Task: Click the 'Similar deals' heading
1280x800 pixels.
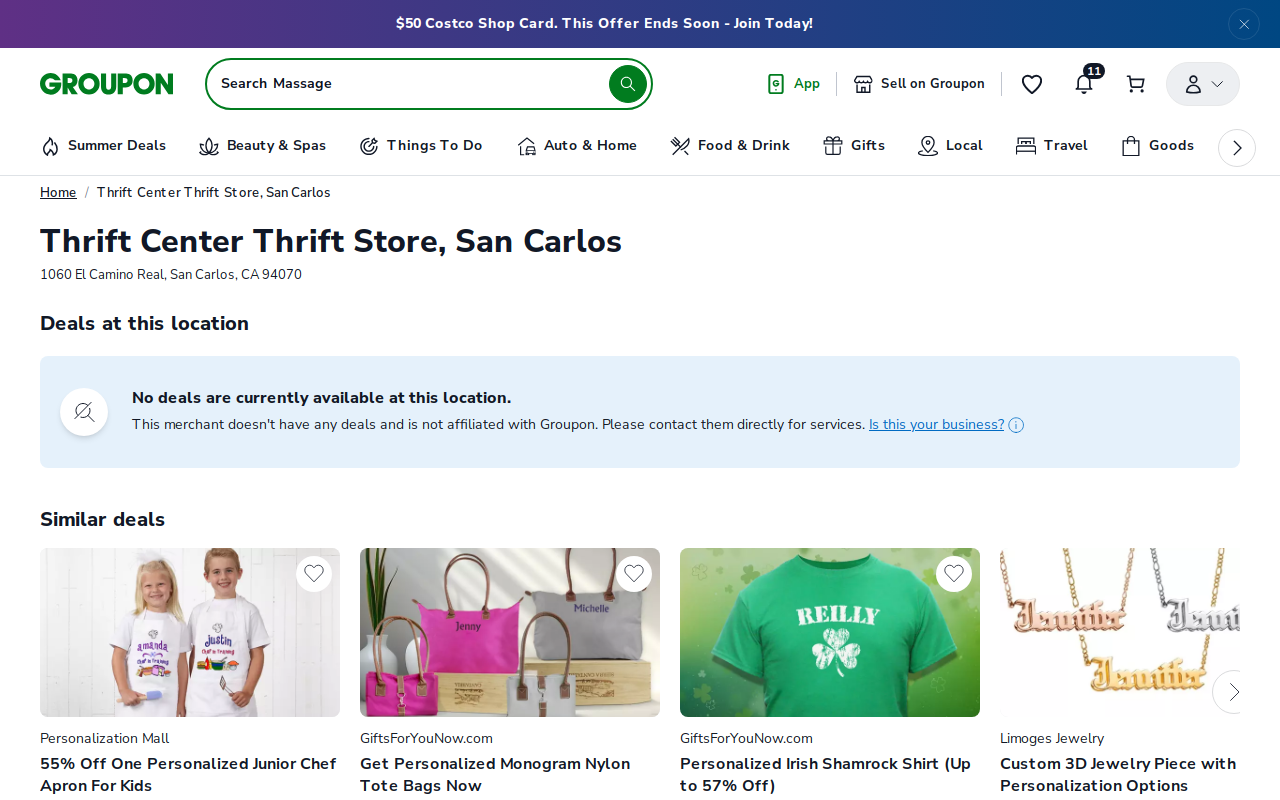Action: [x=102, y=519]
